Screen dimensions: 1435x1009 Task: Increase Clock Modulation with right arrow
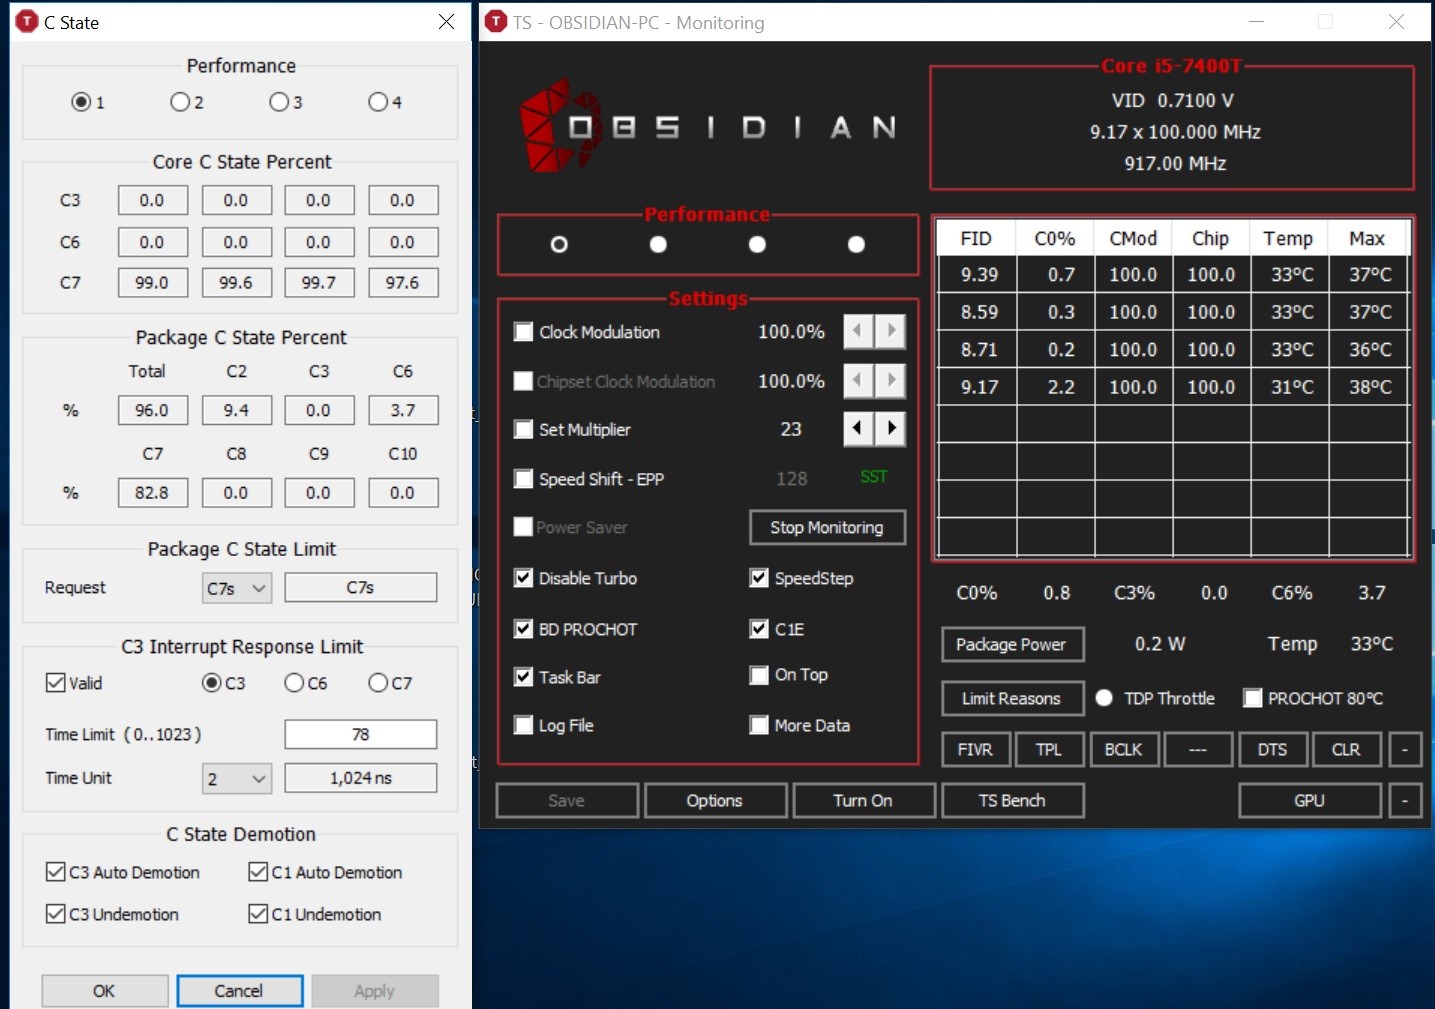890,331
